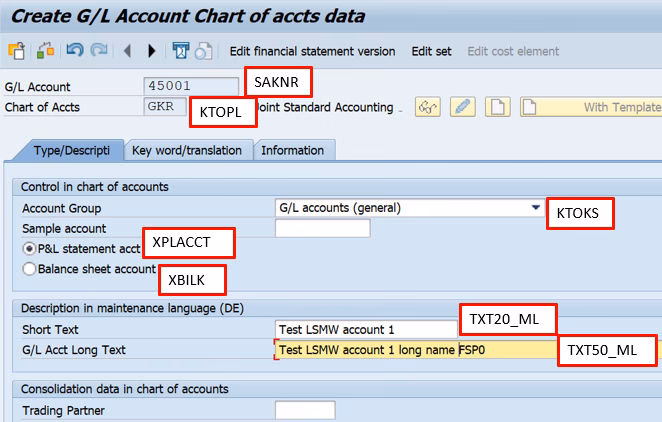Click the Change pencil icon
The width and height of the screenshot is (662, 422).
tap(463, 107)
